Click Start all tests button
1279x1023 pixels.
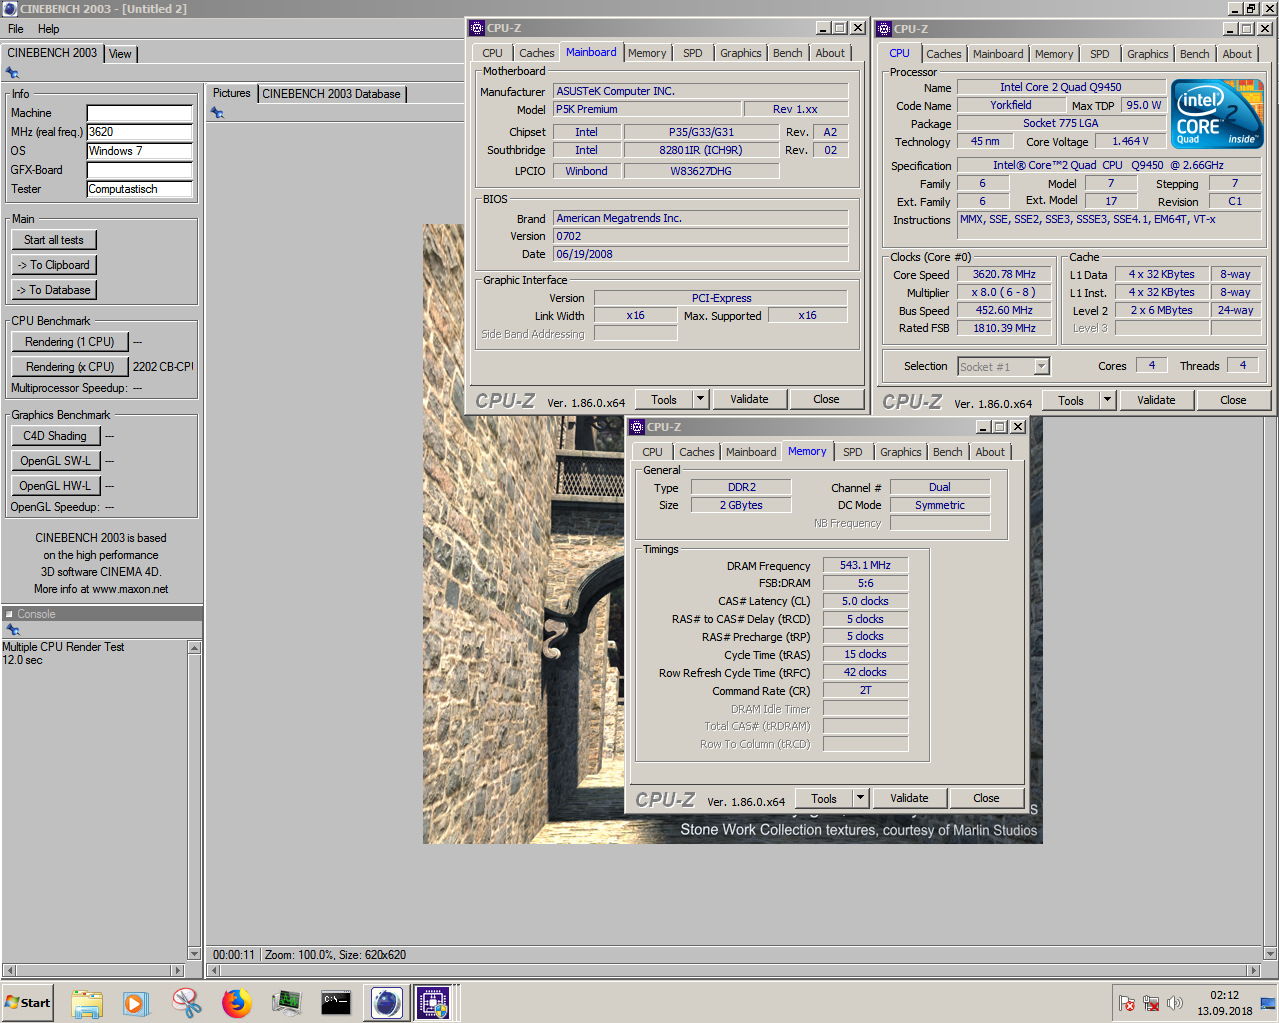pyautogui.click(x=54, y=240)
